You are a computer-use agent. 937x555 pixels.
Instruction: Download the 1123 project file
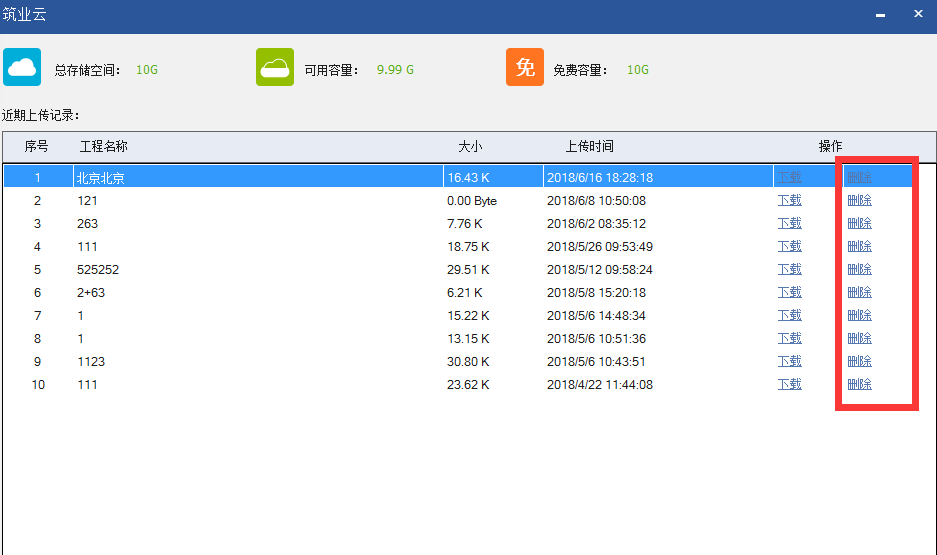(789, 361)
